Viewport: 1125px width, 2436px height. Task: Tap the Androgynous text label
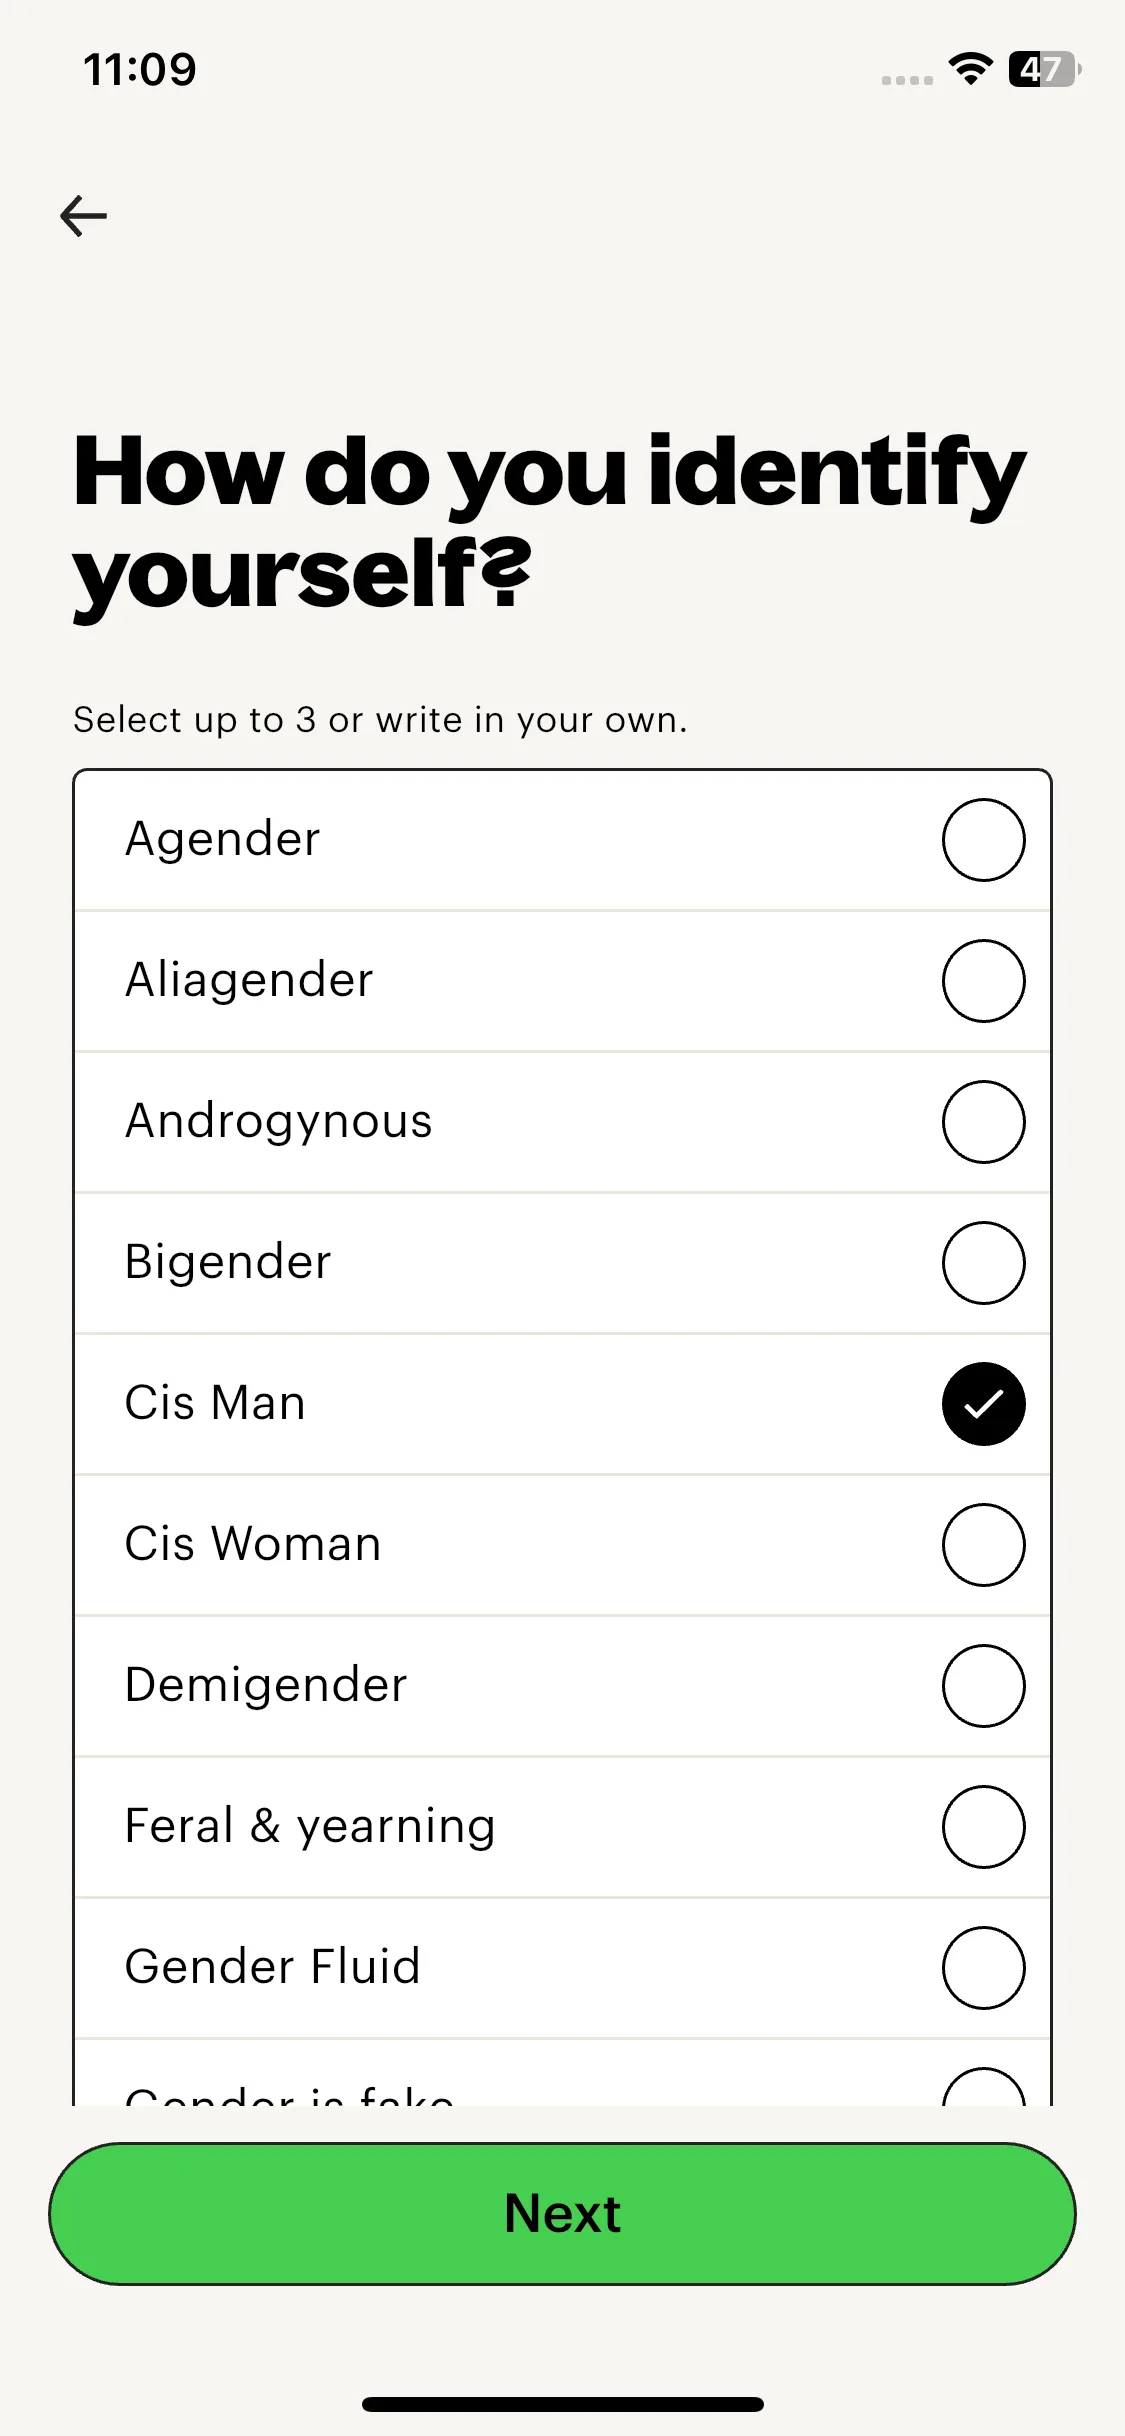pos(278,1121)
